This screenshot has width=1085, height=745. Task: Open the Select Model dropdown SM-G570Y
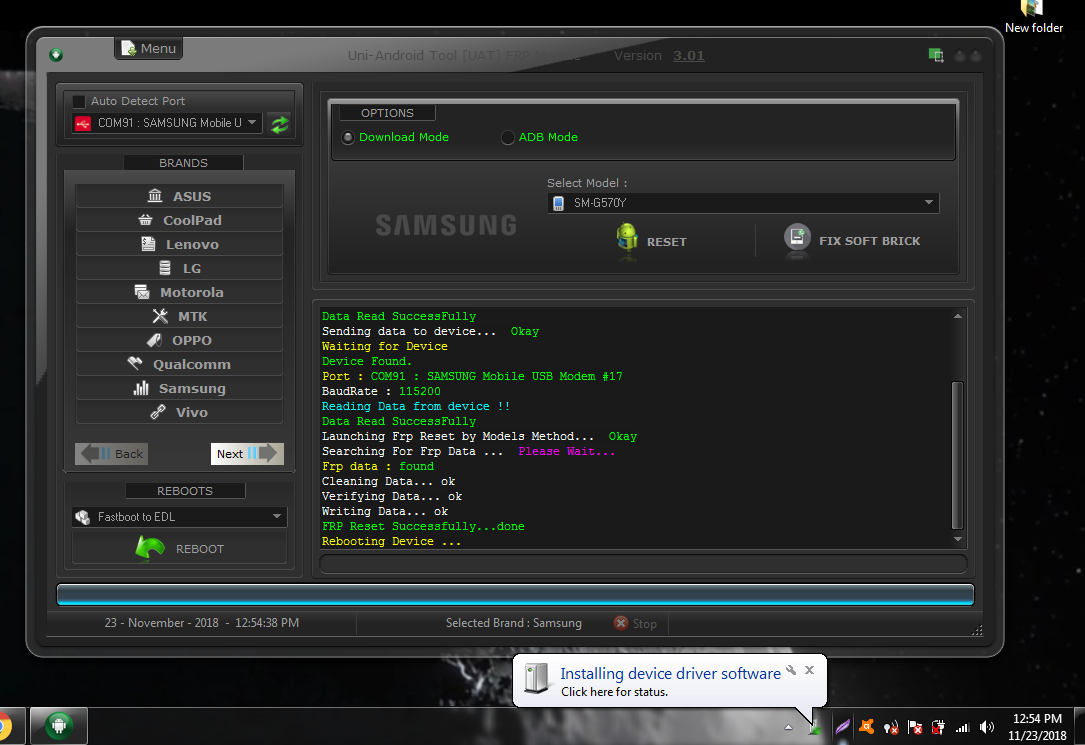pyautogui.click(x=743, y=203)
